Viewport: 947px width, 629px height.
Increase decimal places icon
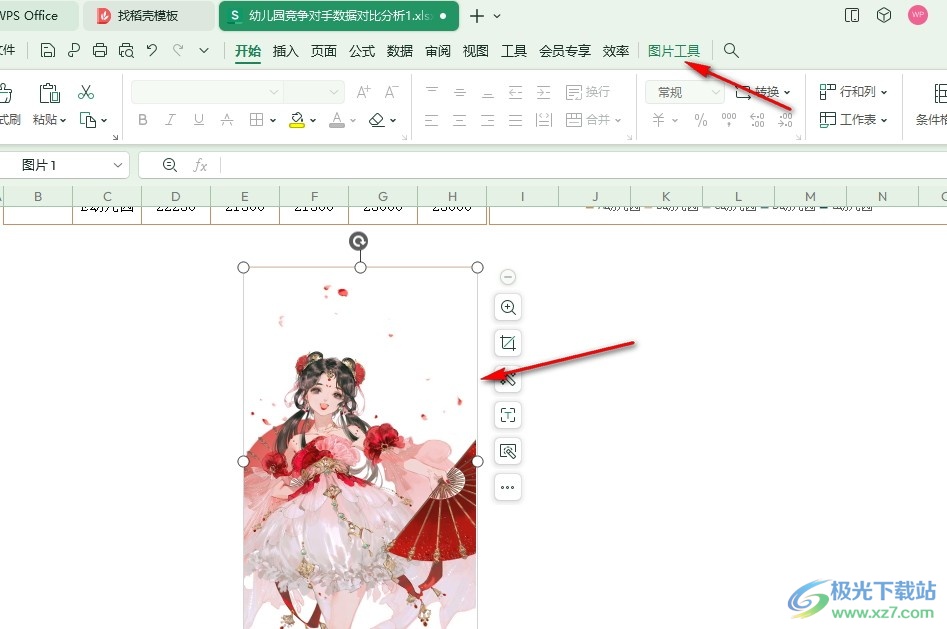pos(757,120)
